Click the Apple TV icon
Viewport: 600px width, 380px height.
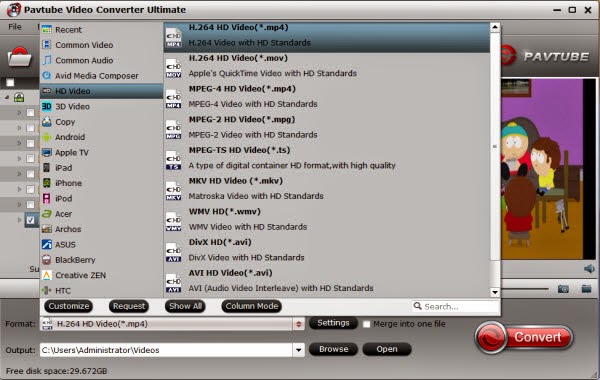point(47,152)
